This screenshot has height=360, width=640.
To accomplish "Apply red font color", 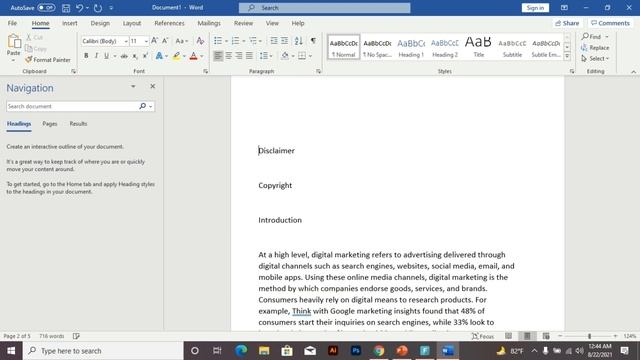I will tap(193, 56).
